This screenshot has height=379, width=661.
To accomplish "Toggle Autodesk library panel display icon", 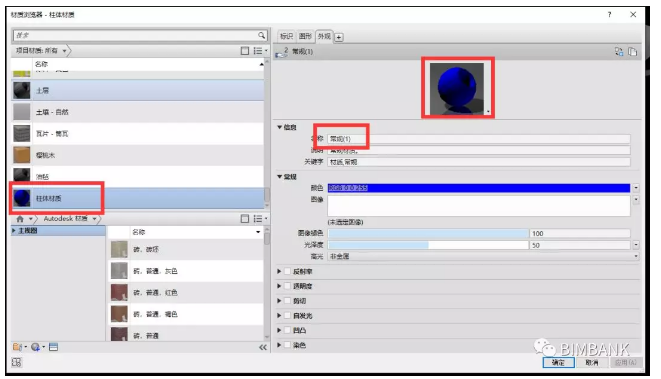I will pyautogui.click(x=245, y=219).
